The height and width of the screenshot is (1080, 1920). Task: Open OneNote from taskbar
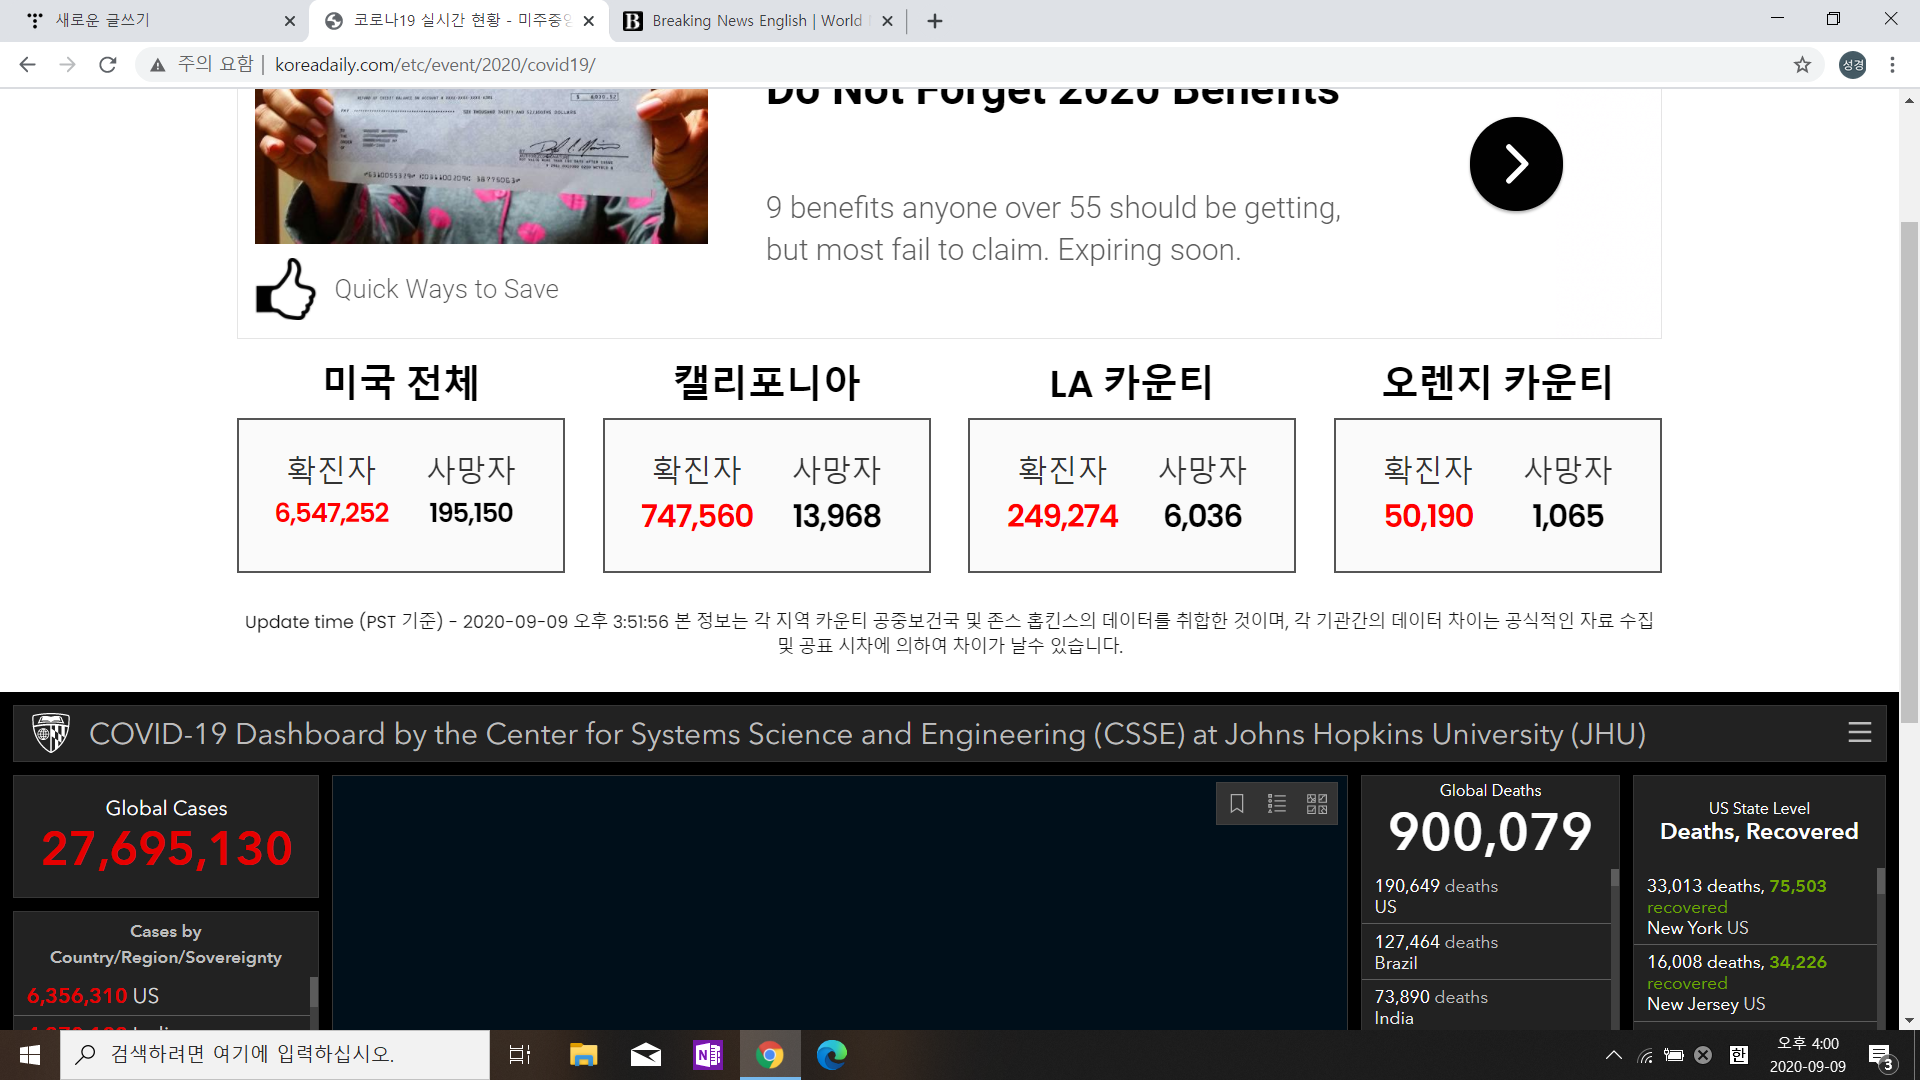[x=708, y=1054]
